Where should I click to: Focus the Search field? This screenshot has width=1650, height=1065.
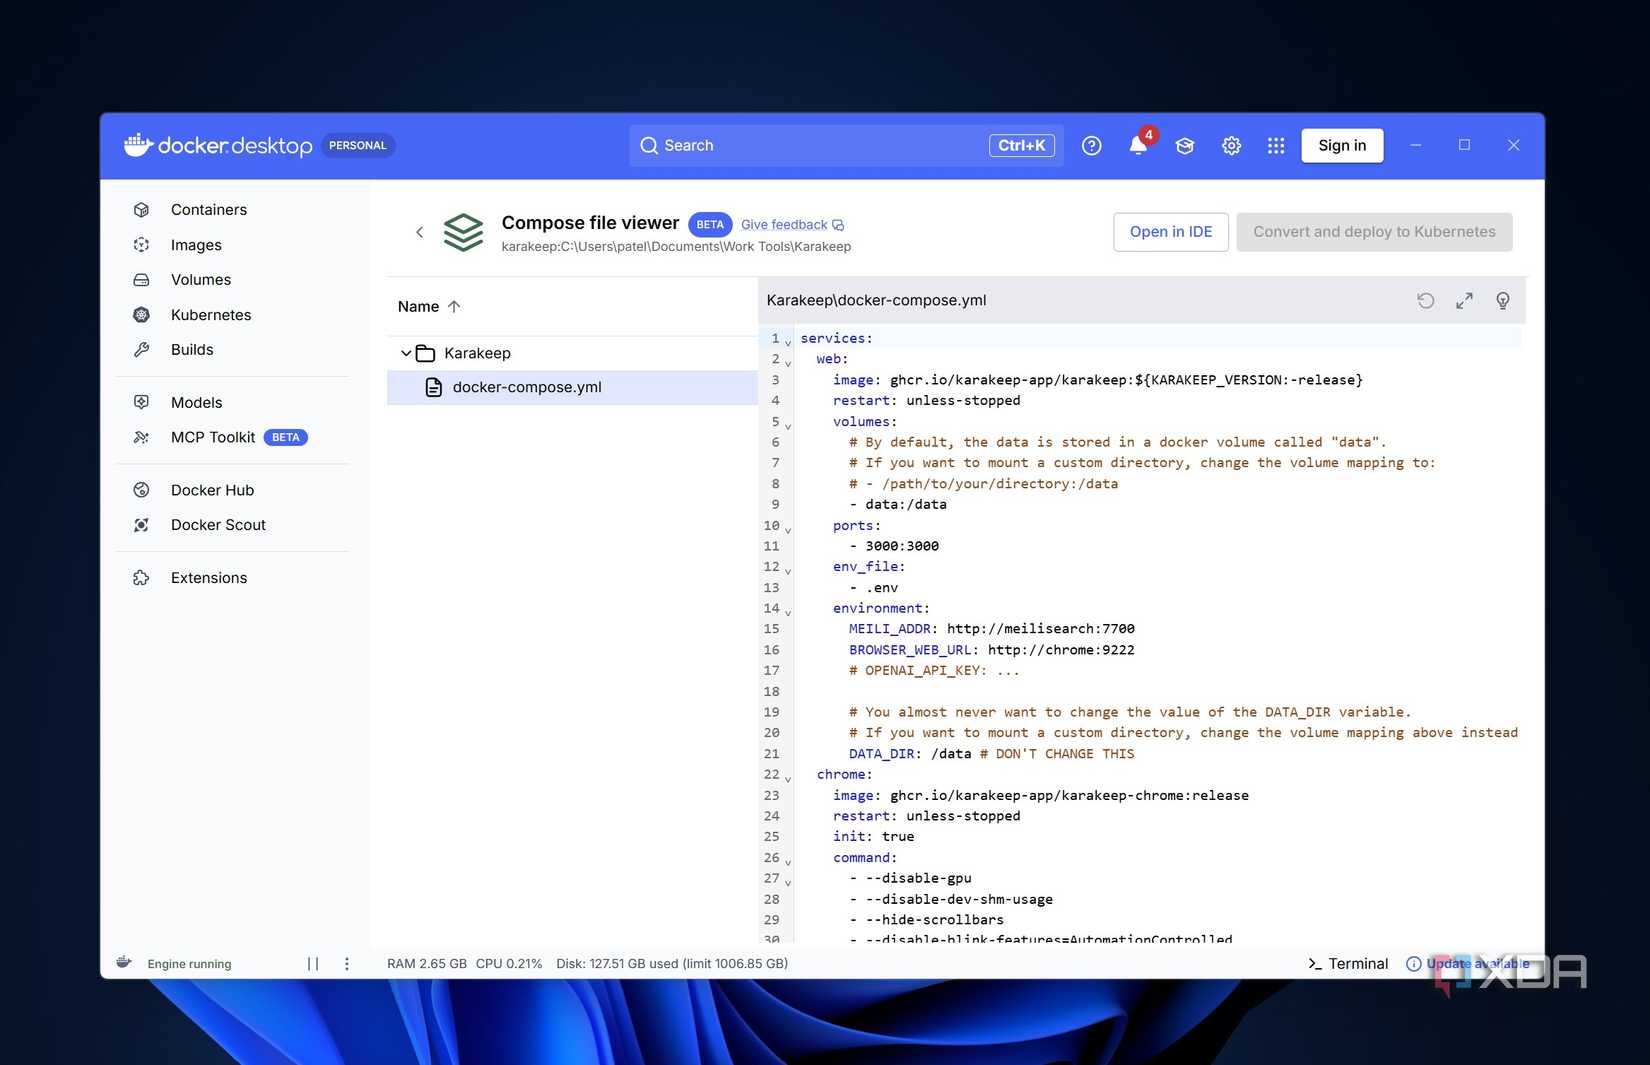(x=846, y=146)
